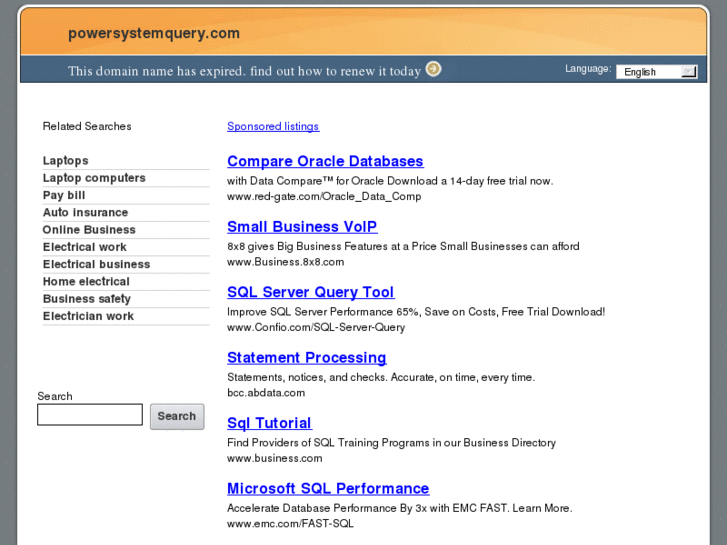The width and height of the screenshot is (727, 545).
Task: Select Pay bill related search
Action: point(64,195)
